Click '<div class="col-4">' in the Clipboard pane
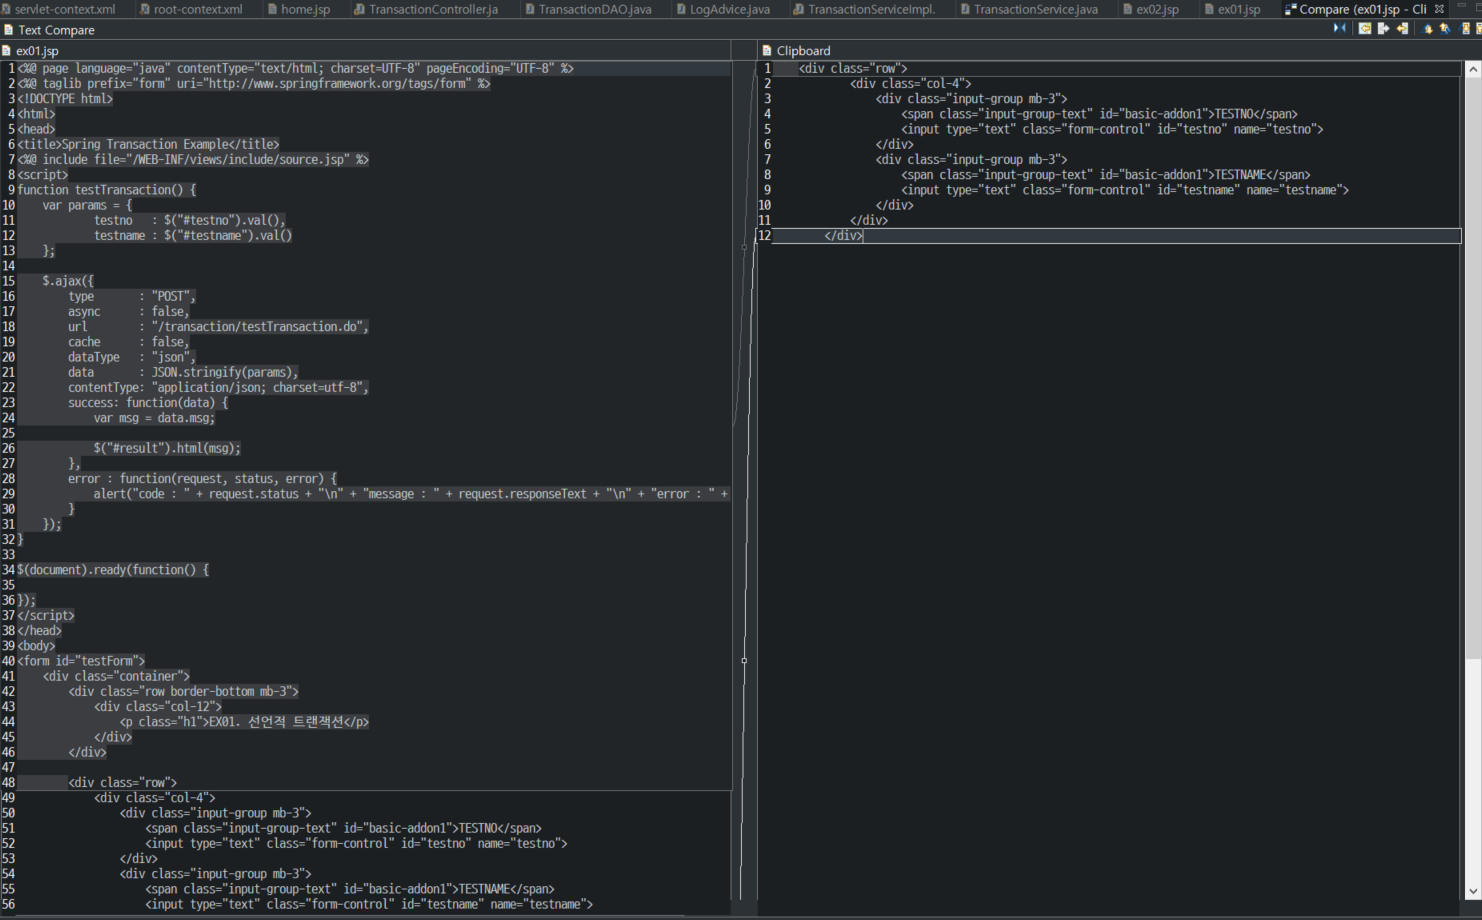This screenshot has width=1482, height=920. coord(911,84)
